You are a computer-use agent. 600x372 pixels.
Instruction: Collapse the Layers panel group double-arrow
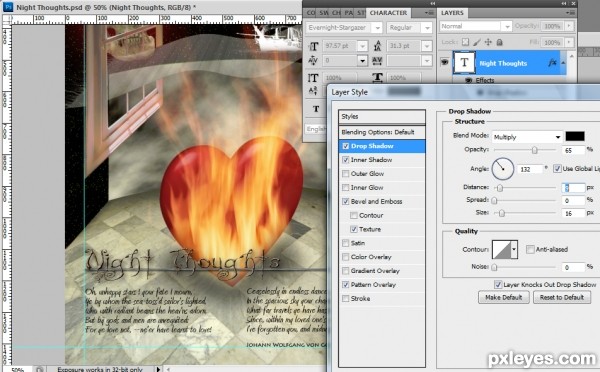[x=564, y=3]
